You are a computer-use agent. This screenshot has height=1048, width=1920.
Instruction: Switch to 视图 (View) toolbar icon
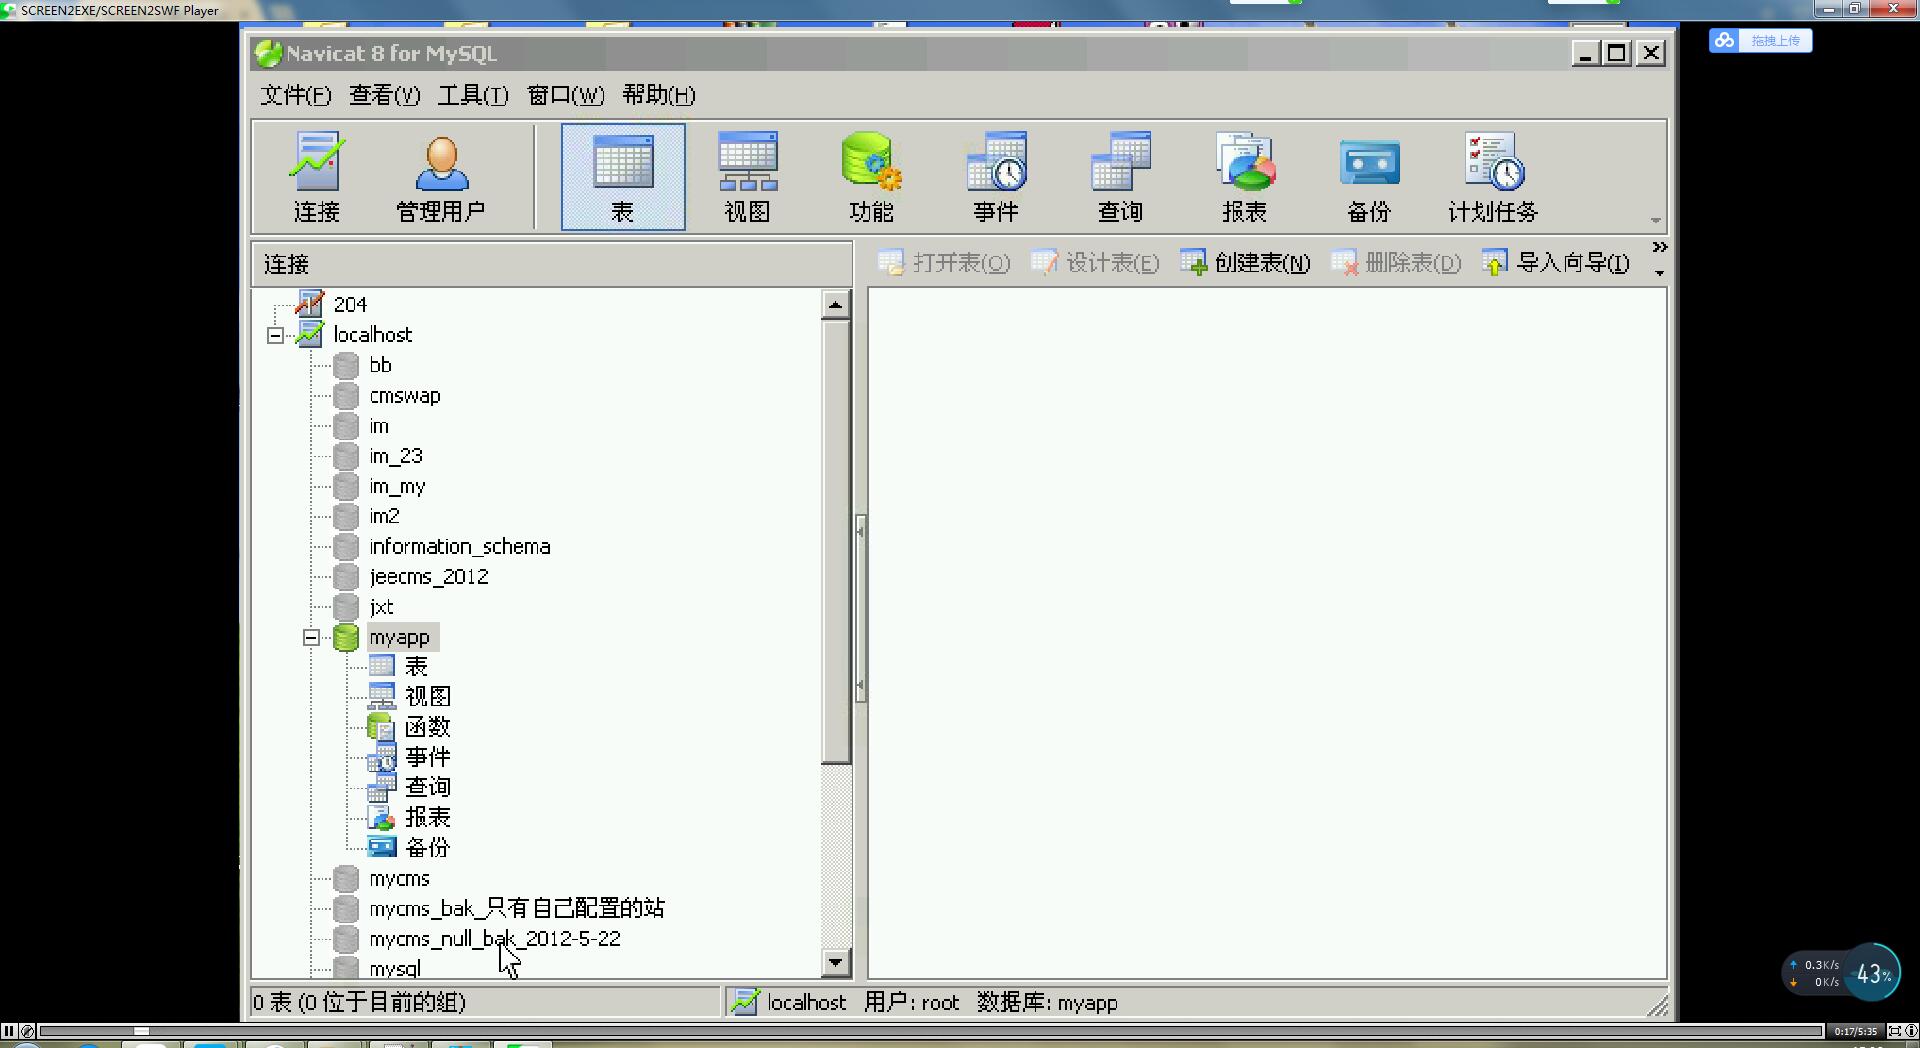click(747, 177)
